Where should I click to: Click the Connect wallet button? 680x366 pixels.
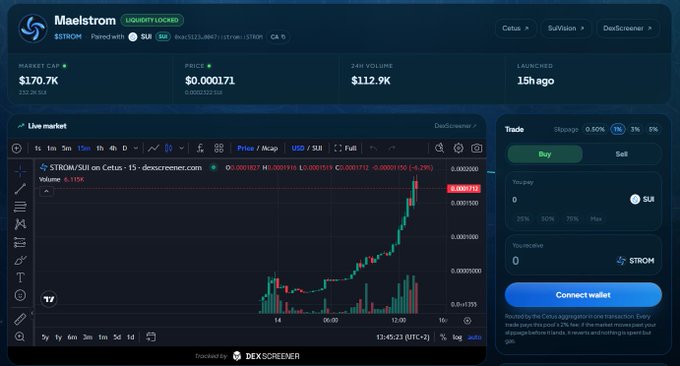583,295
